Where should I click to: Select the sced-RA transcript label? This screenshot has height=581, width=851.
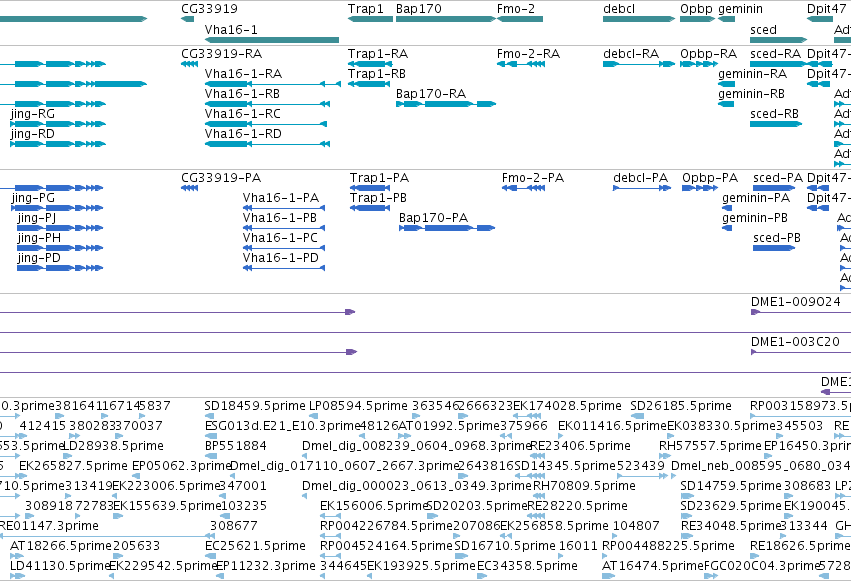click(x=775, y=54)
